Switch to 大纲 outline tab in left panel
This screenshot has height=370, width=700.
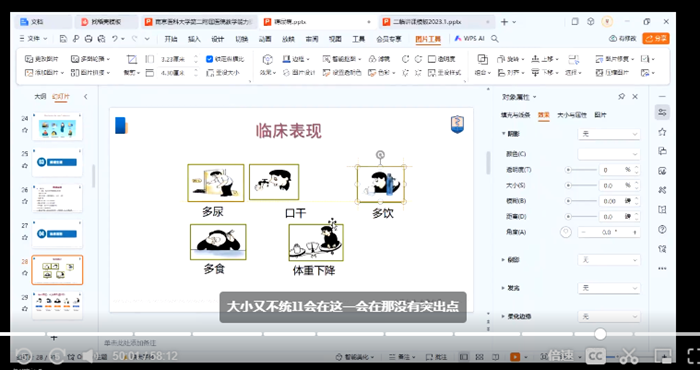pos(40,96)
